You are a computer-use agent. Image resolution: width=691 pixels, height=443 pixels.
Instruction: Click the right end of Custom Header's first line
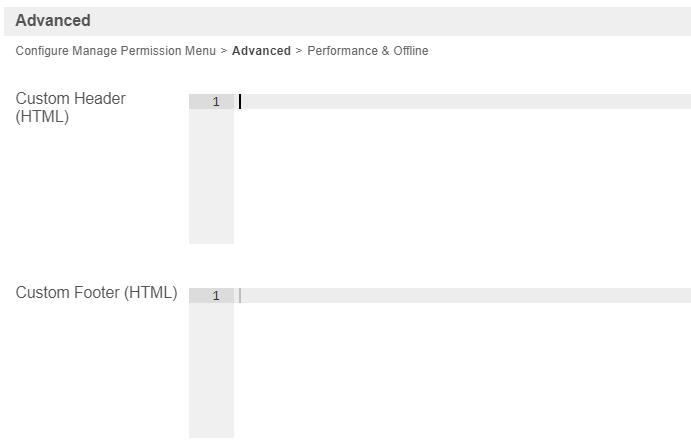[x=680, y=102]
